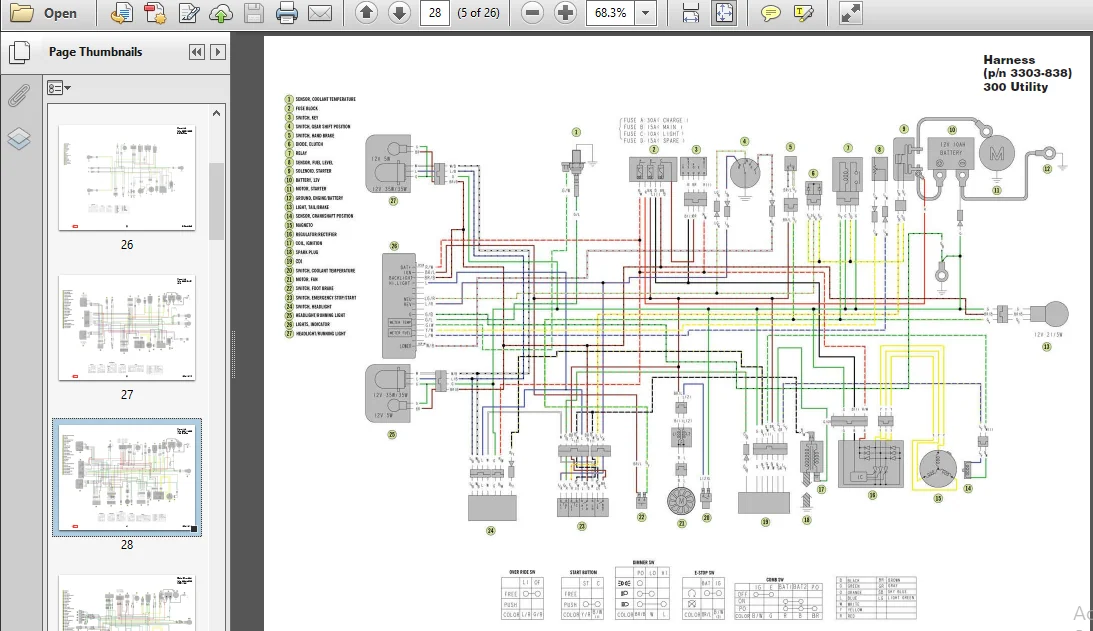1093x631 pixels.
Task: Open thumbnail options dropdown menu
Action: click(x=59, y=88)
